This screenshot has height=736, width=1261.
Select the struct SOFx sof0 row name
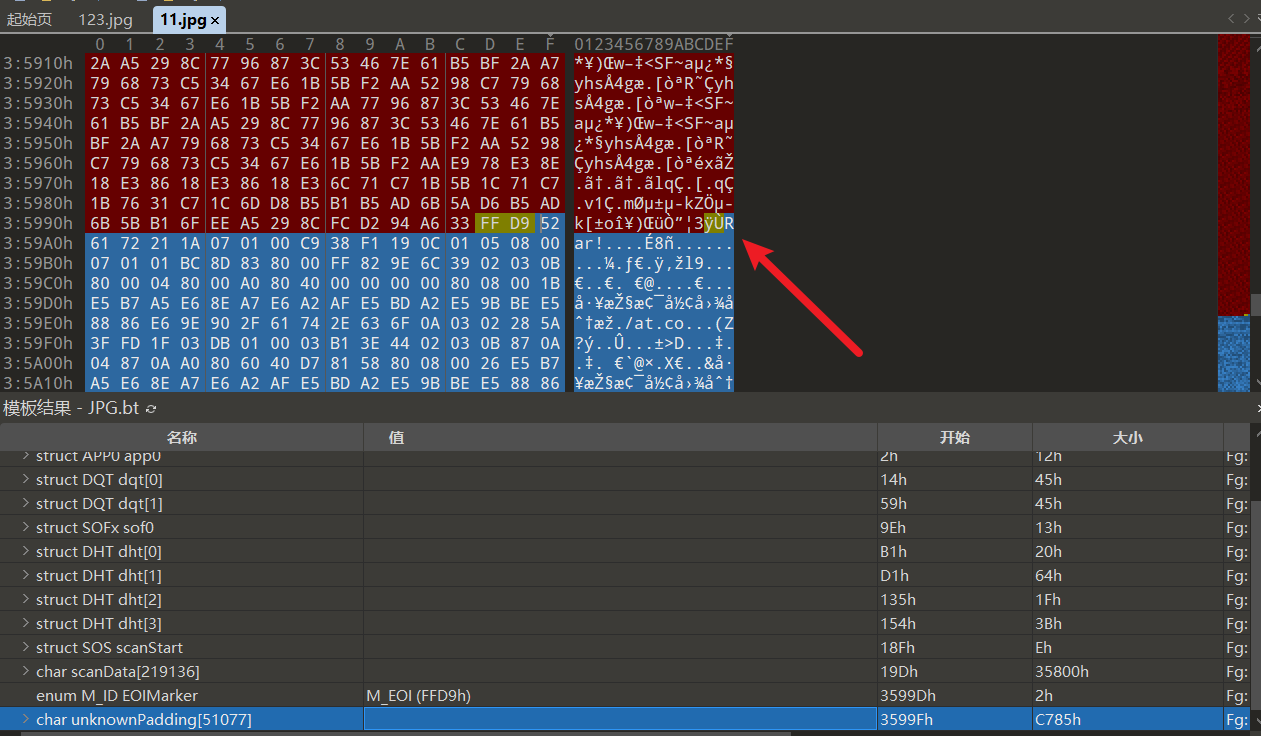coord(95,527)
